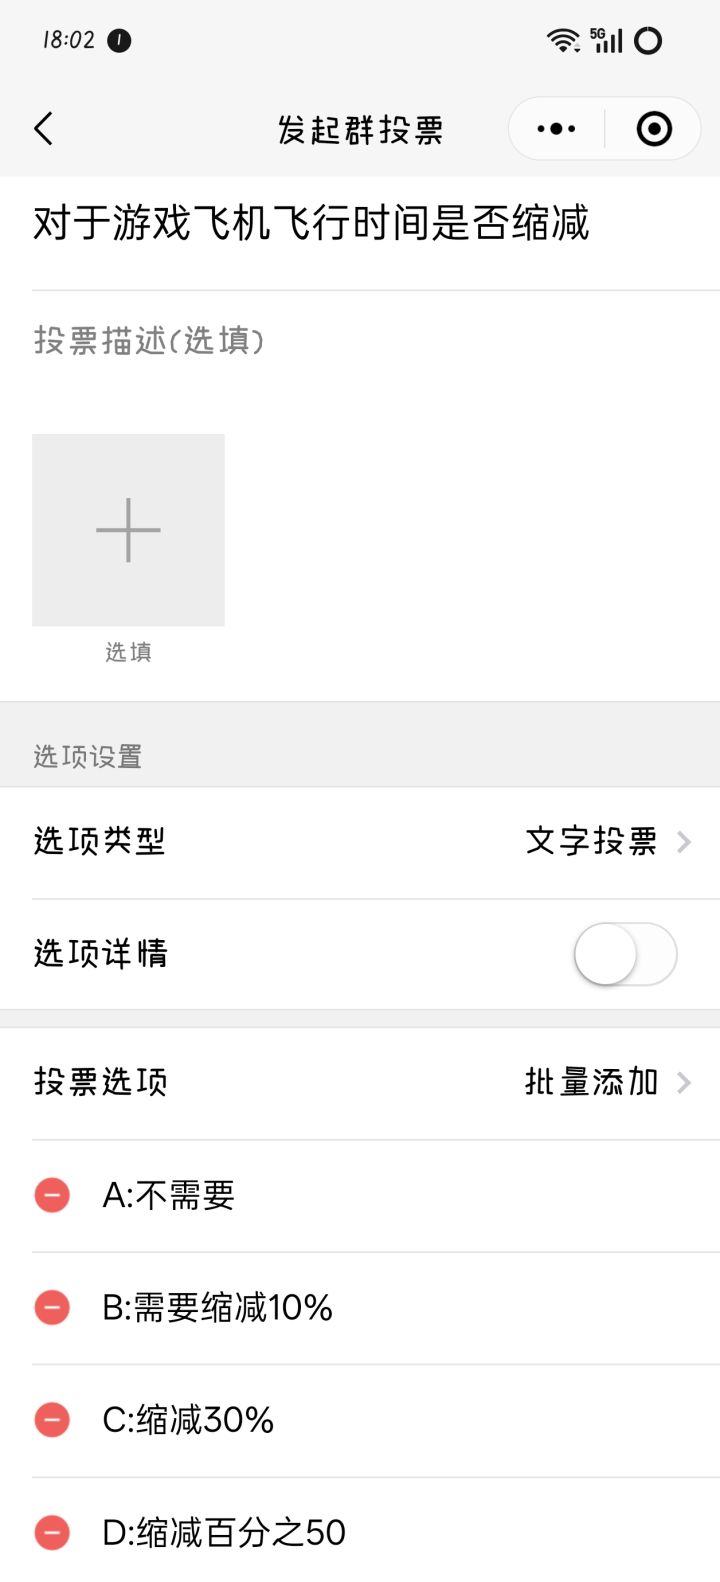Expand the 文字投票 option type chevron
Image resolution: width=720 pixels, height=1582 pixels.
[684, 842]
